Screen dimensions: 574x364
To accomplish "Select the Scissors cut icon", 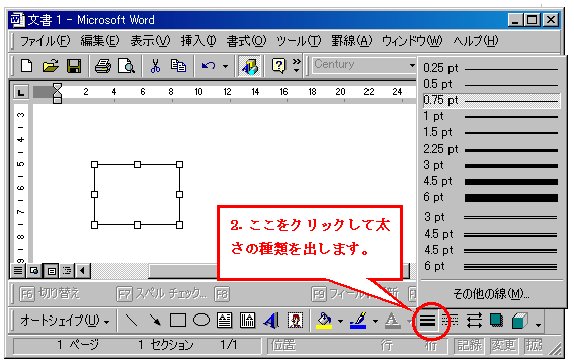I will [x=155, y=66].
